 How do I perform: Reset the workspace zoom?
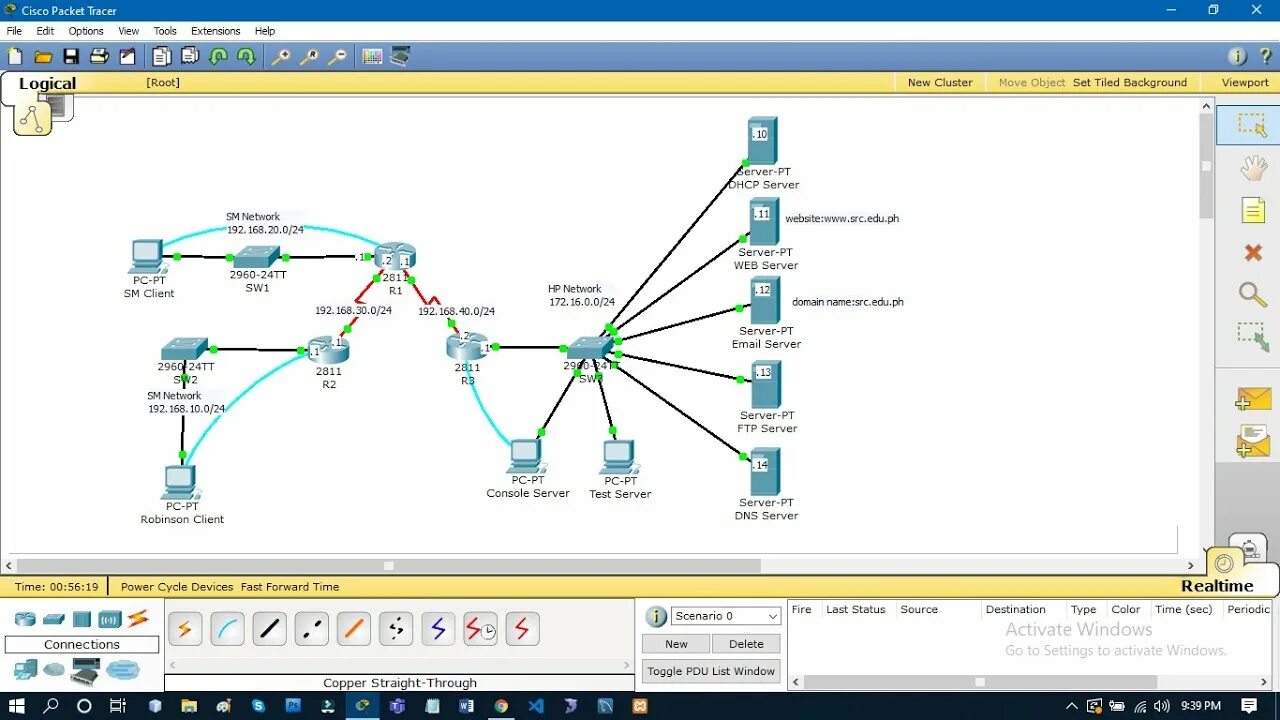[x=309, y=57]
